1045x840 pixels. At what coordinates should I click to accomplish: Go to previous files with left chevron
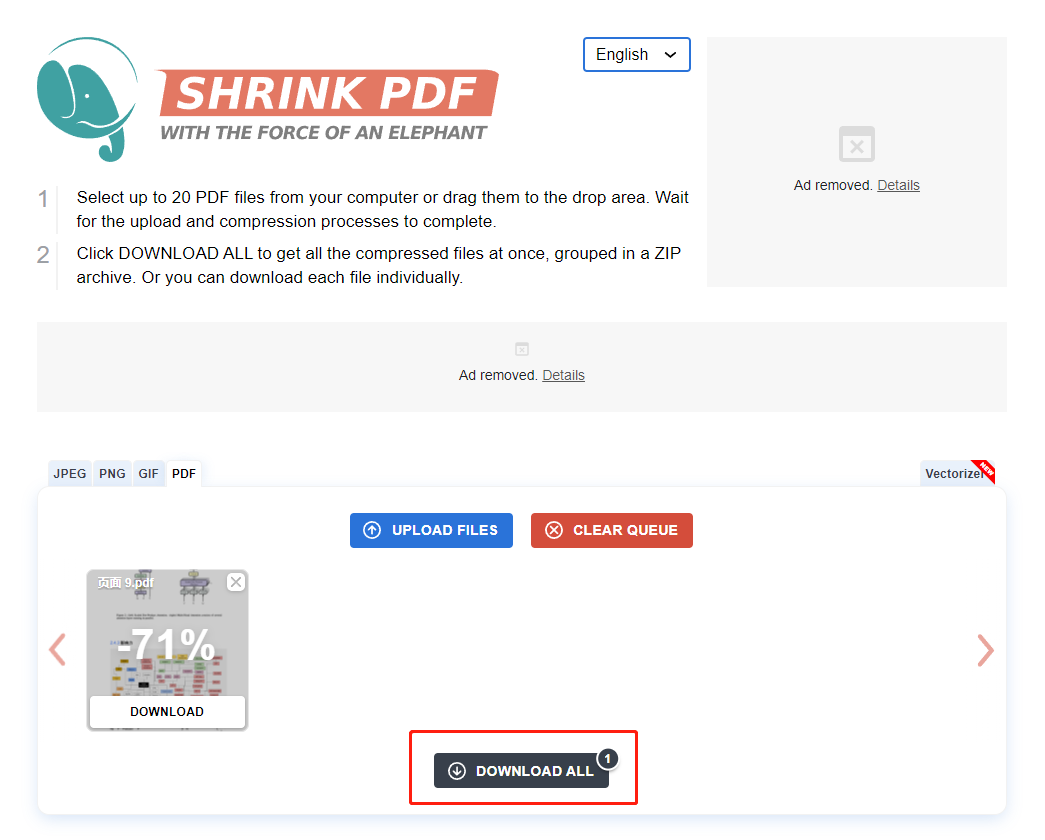58,649
